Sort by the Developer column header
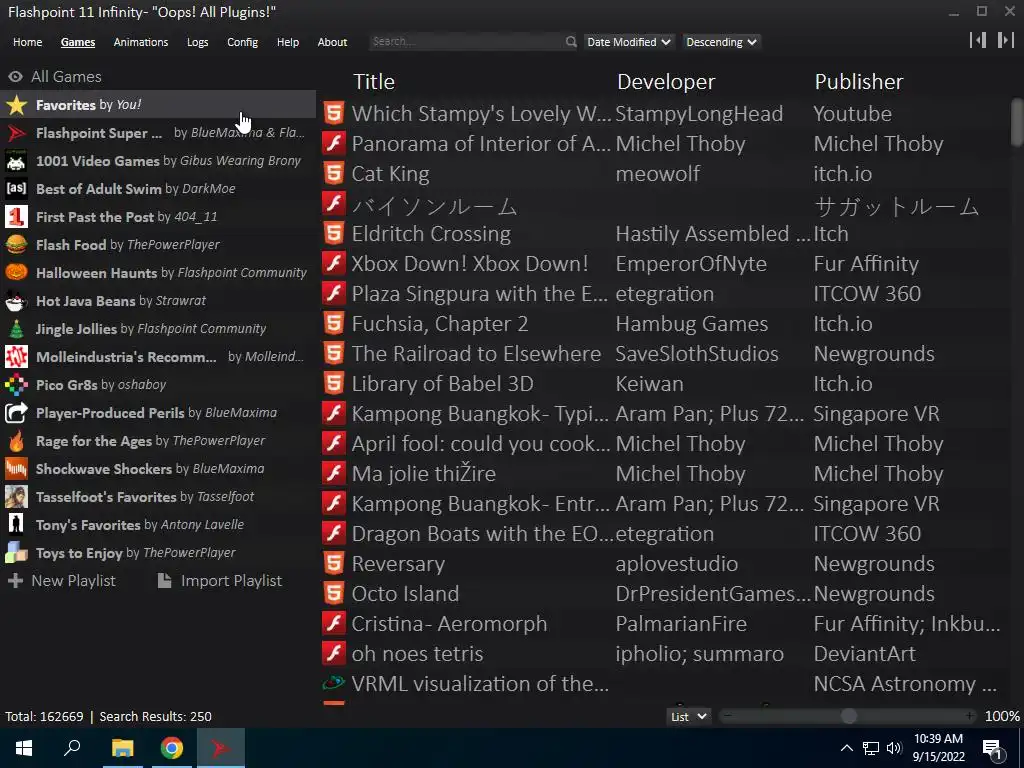The height and width of the screenshot is (768, 1024). pos(666,82)
